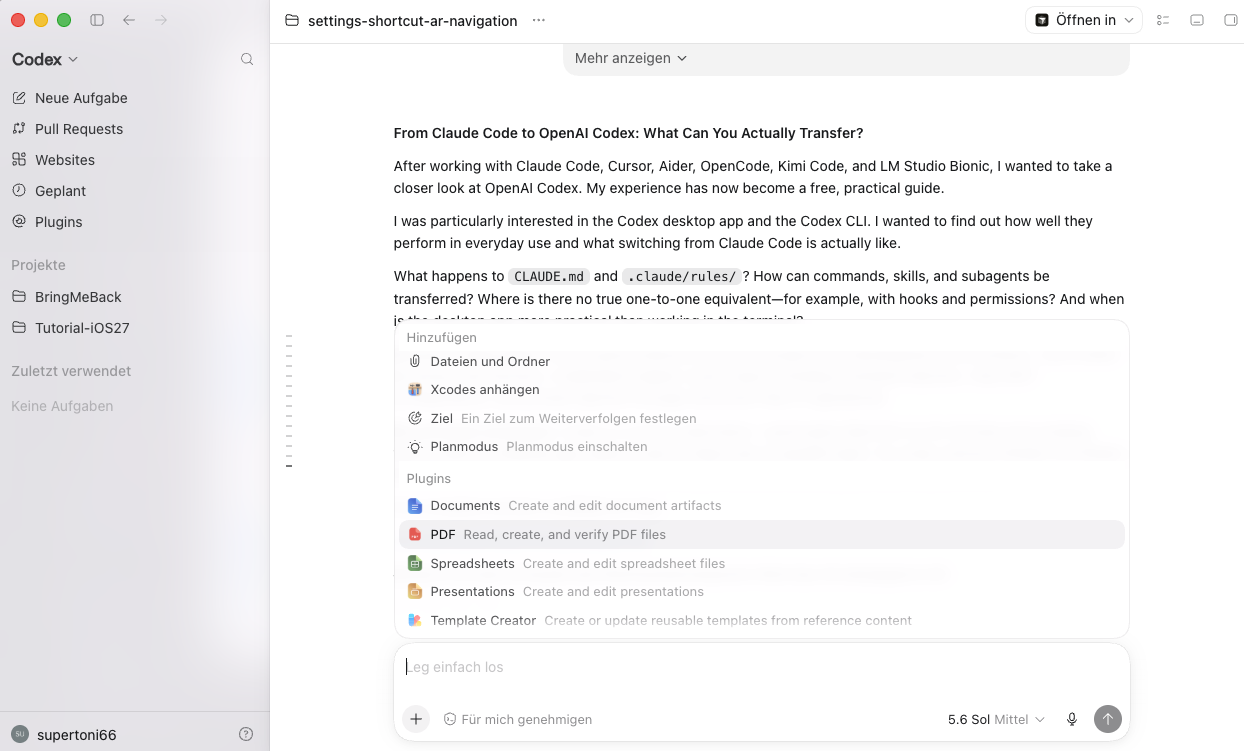Click the CLAUDE.md code text
The width and height of the screenshot is (1244, 751).
pos(549,277)
